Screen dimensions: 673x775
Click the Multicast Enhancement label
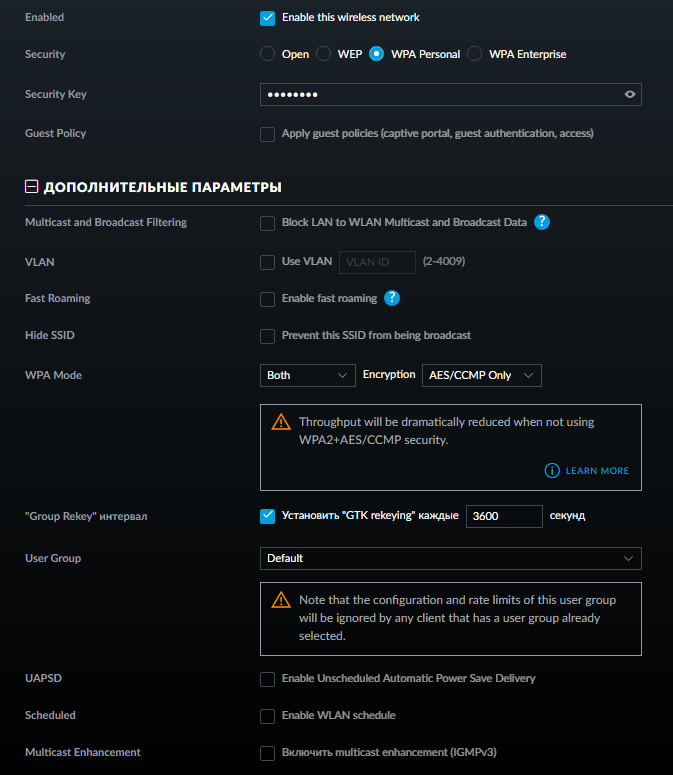tap(83, 752)
